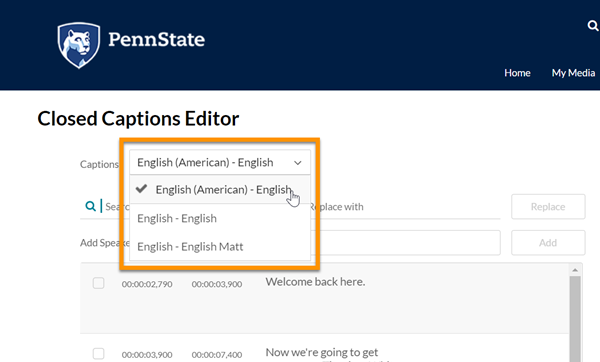Tick checkbox for Welcome back here caption
The height and width of the screenshot is (362, 600).
point(98,283)
